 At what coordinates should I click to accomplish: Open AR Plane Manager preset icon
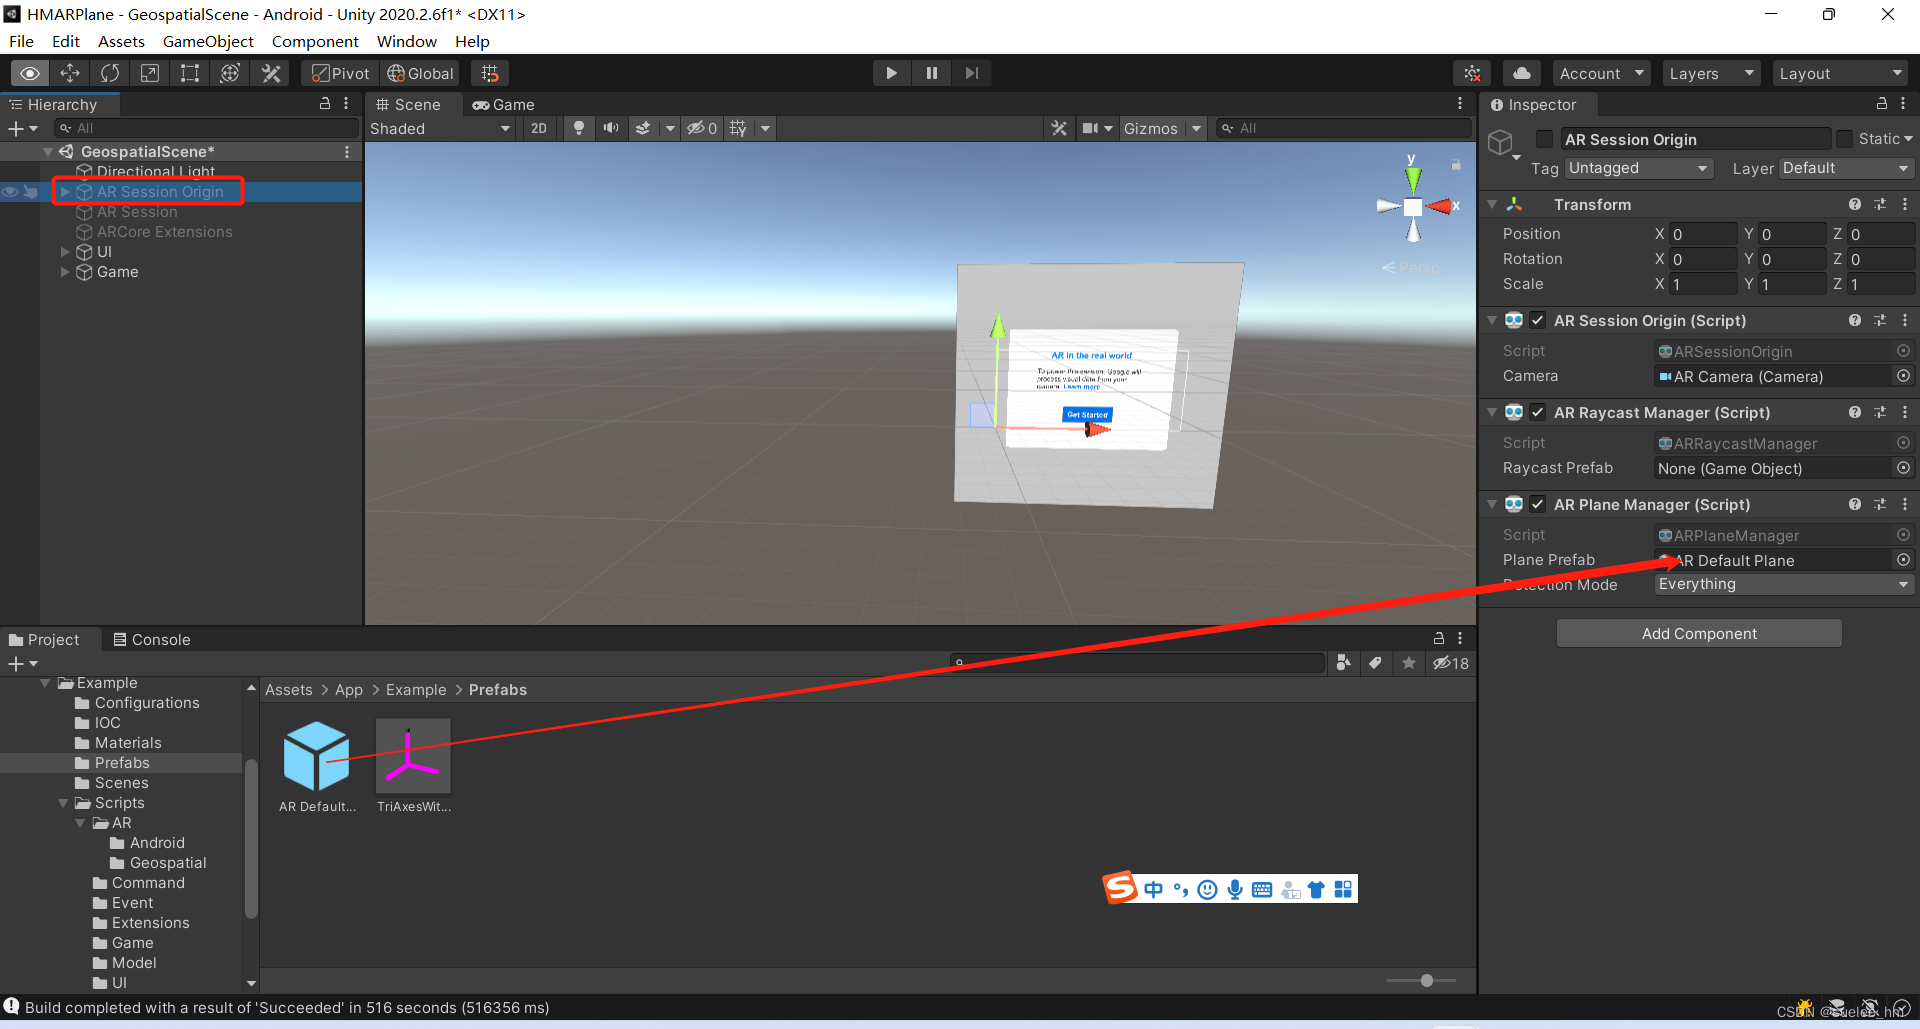1880,504
